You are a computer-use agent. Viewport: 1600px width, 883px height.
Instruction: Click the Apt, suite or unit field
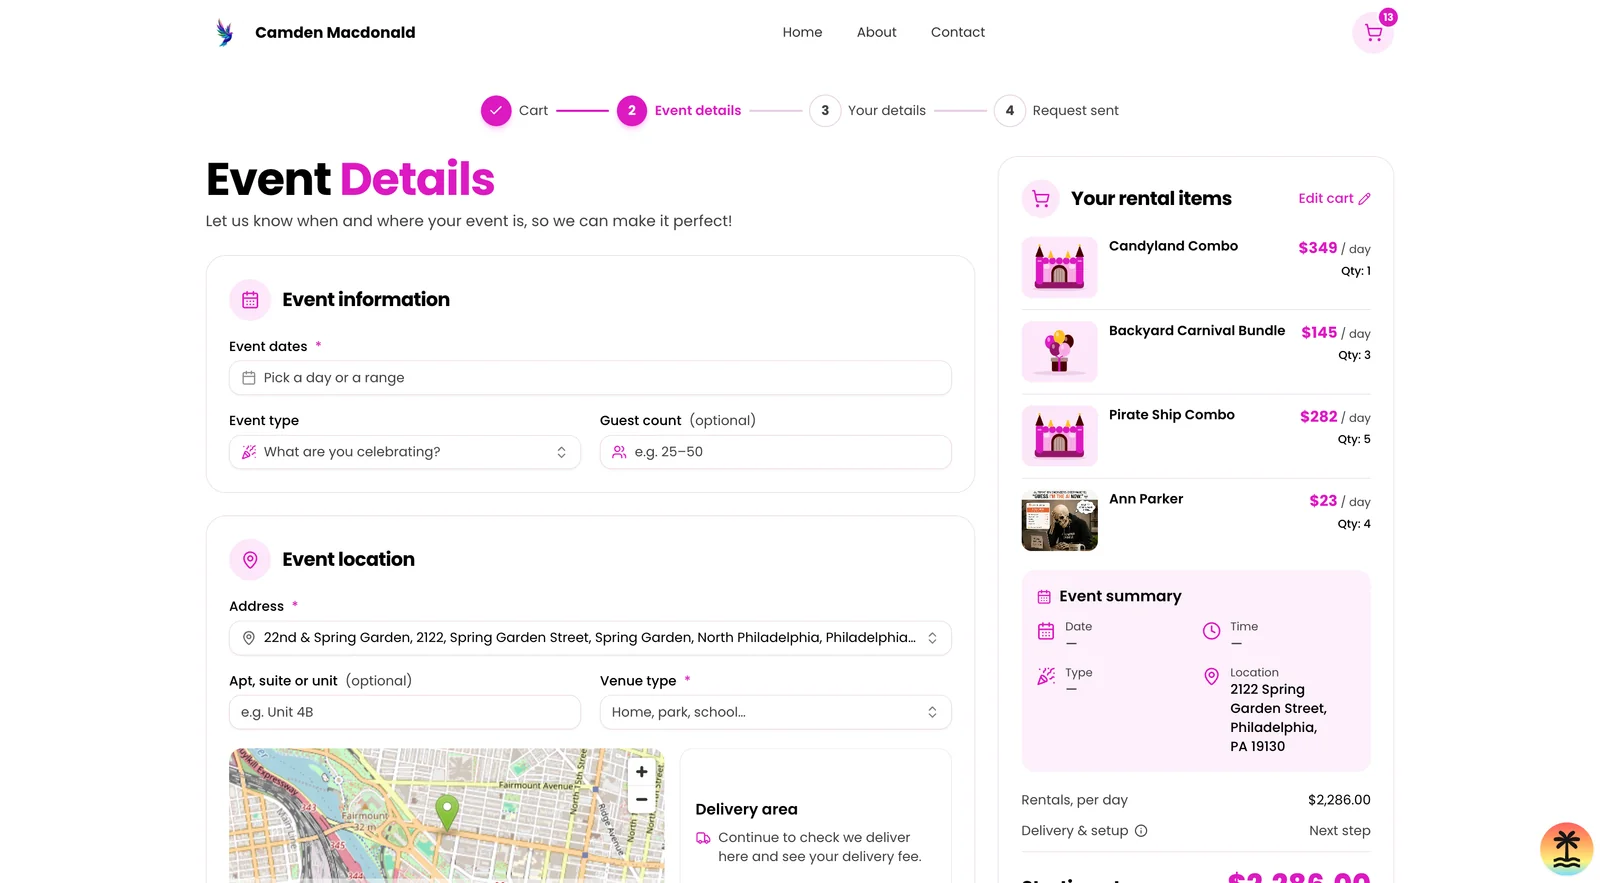coord(405,712)
